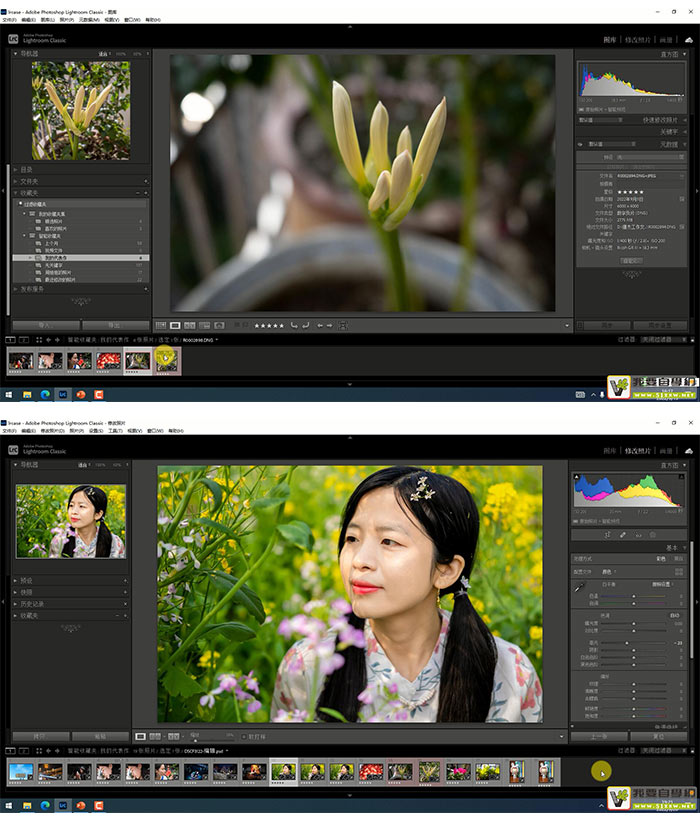Open People view icon in upper Library toolbar
This screenshot has width=700, height=821.
point(219,326)
